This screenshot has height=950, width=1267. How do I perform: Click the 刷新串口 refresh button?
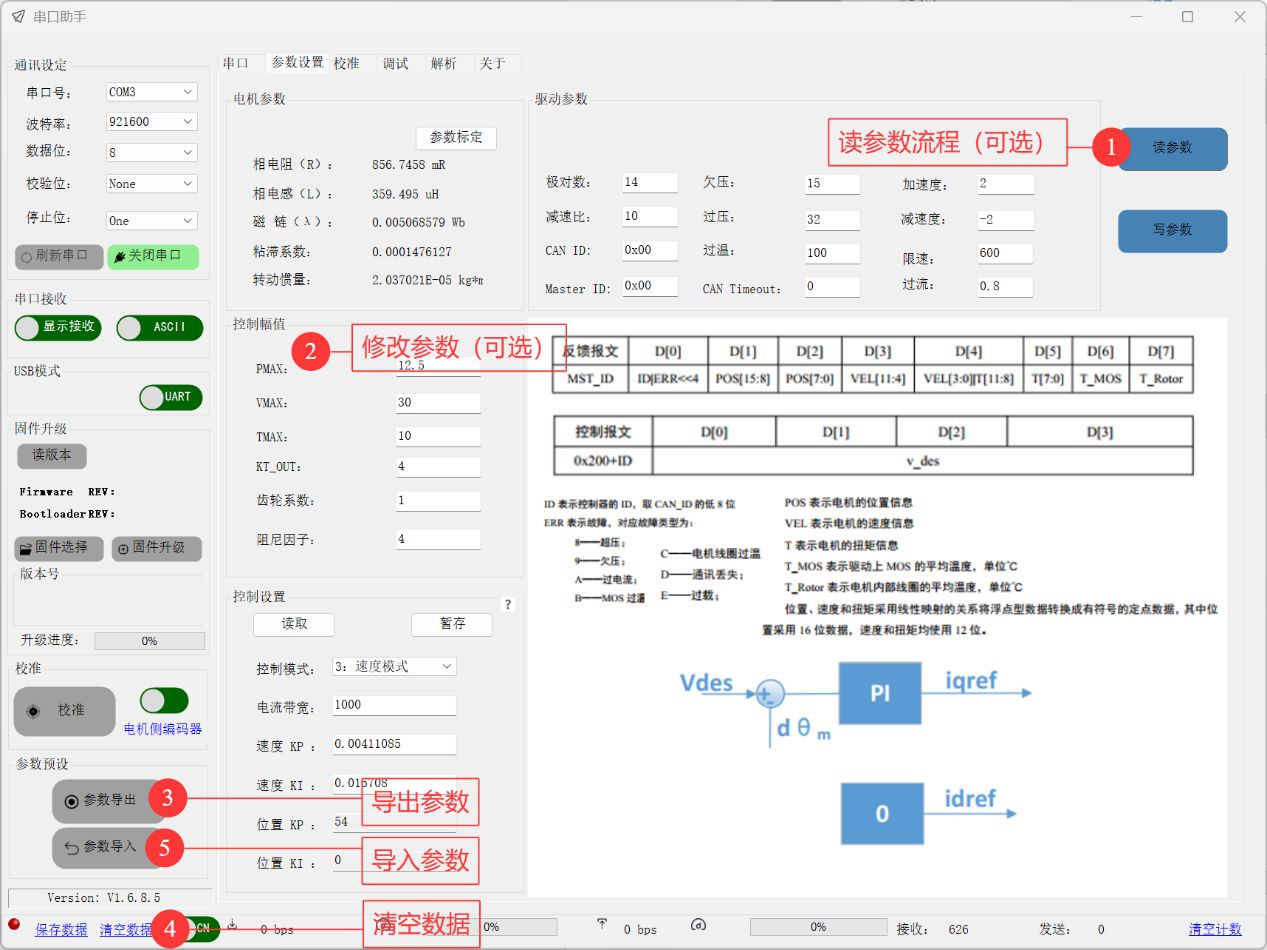point(59,256)
